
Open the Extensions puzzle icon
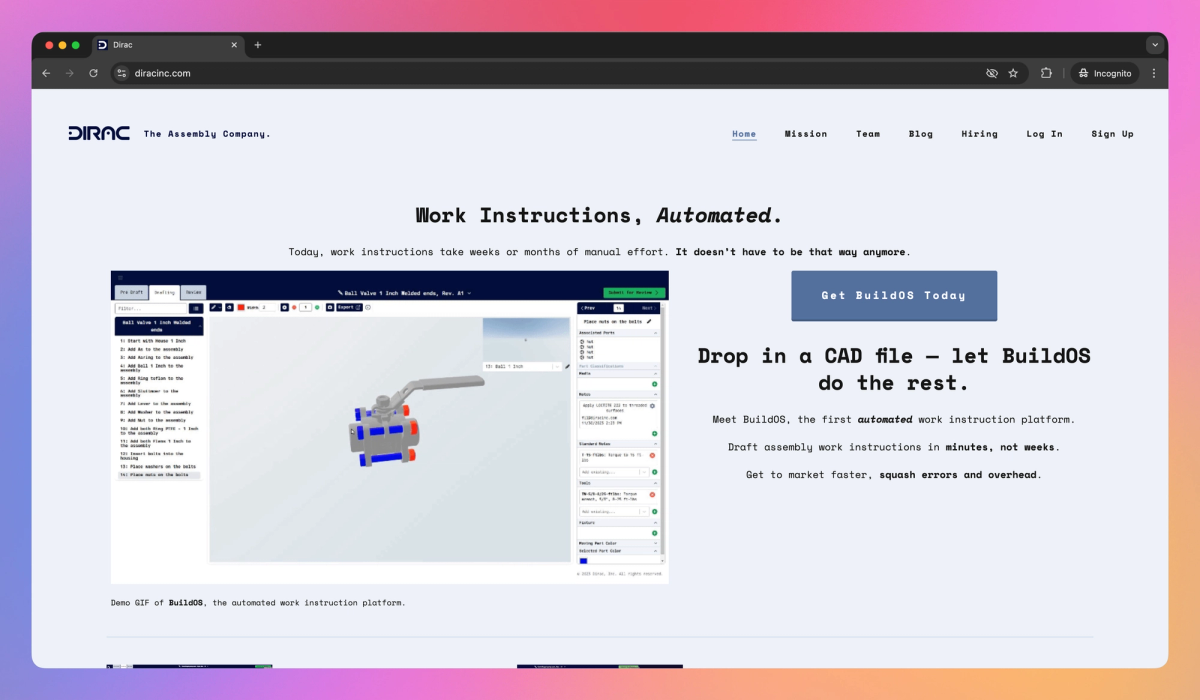pyautogui.click(x=1046, y=73)
